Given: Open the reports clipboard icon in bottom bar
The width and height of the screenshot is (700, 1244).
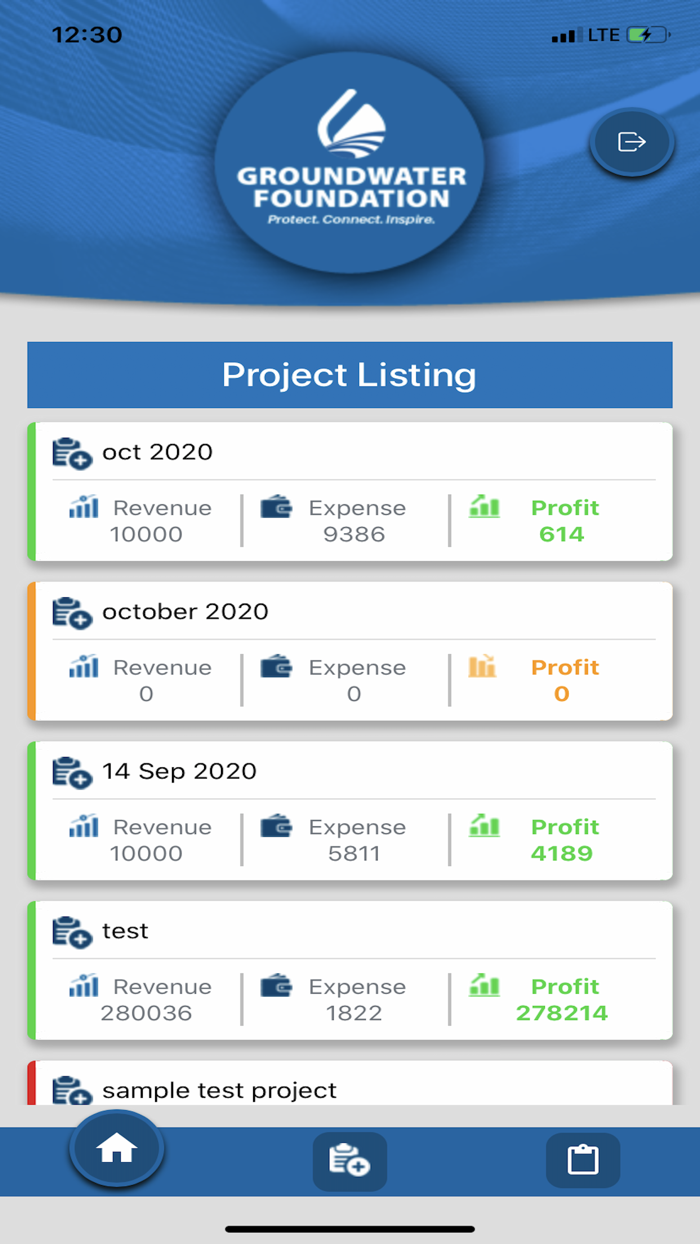Looking at the screenshot, I should tap(583, 1161).
